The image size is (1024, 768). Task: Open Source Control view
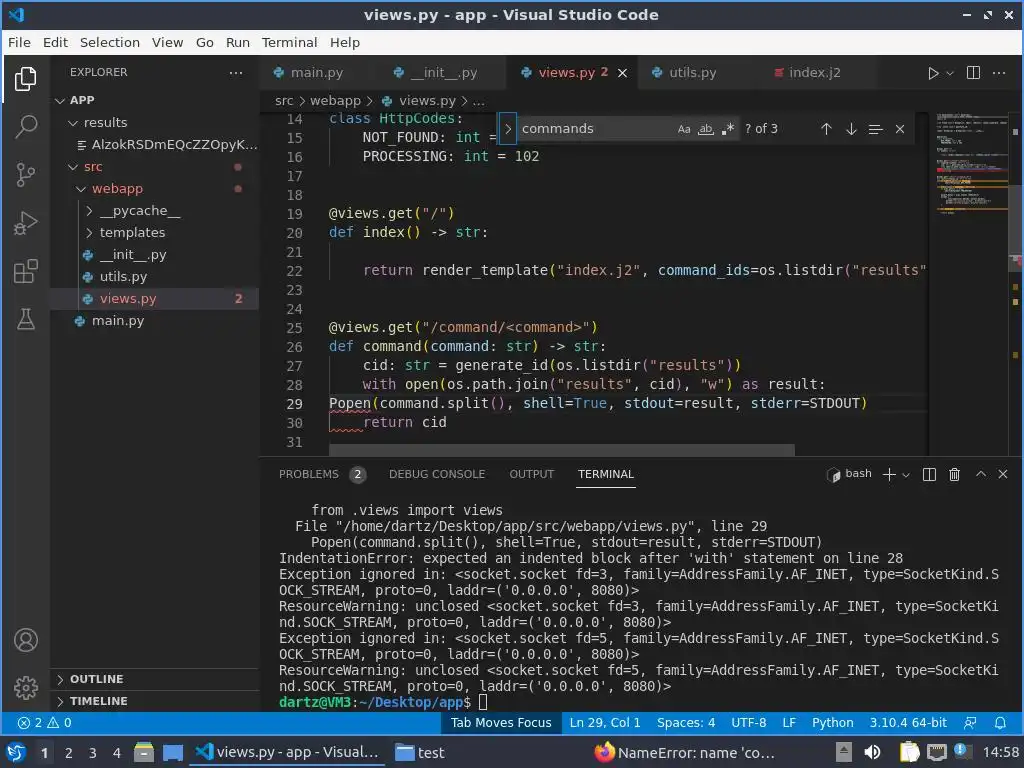(x=25, y=174)
